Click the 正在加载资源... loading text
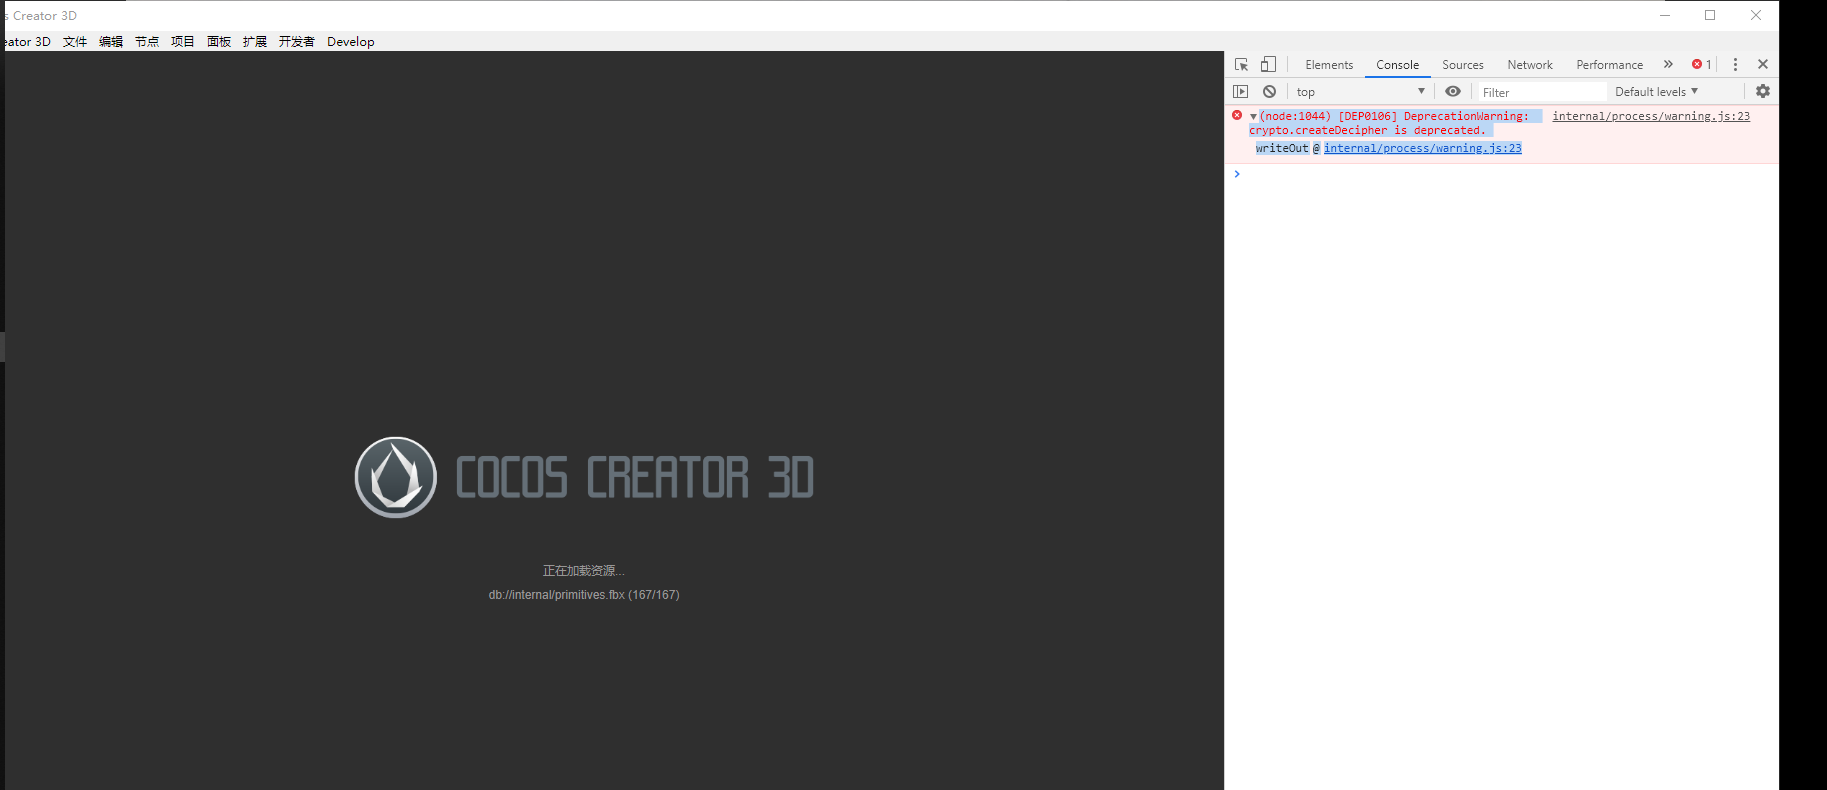This screenshot has width=1827, height=790. tap(584, 571)
